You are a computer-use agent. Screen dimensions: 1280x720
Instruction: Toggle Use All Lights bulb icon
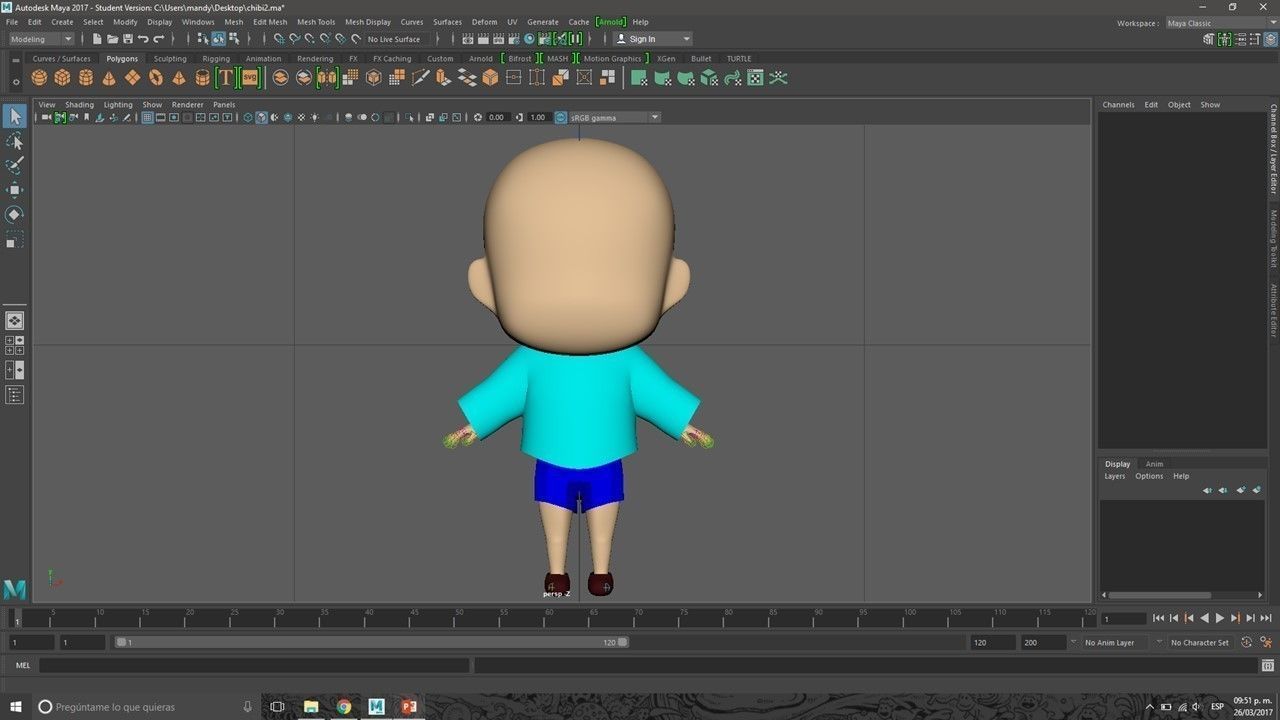[x=314, y=117]
